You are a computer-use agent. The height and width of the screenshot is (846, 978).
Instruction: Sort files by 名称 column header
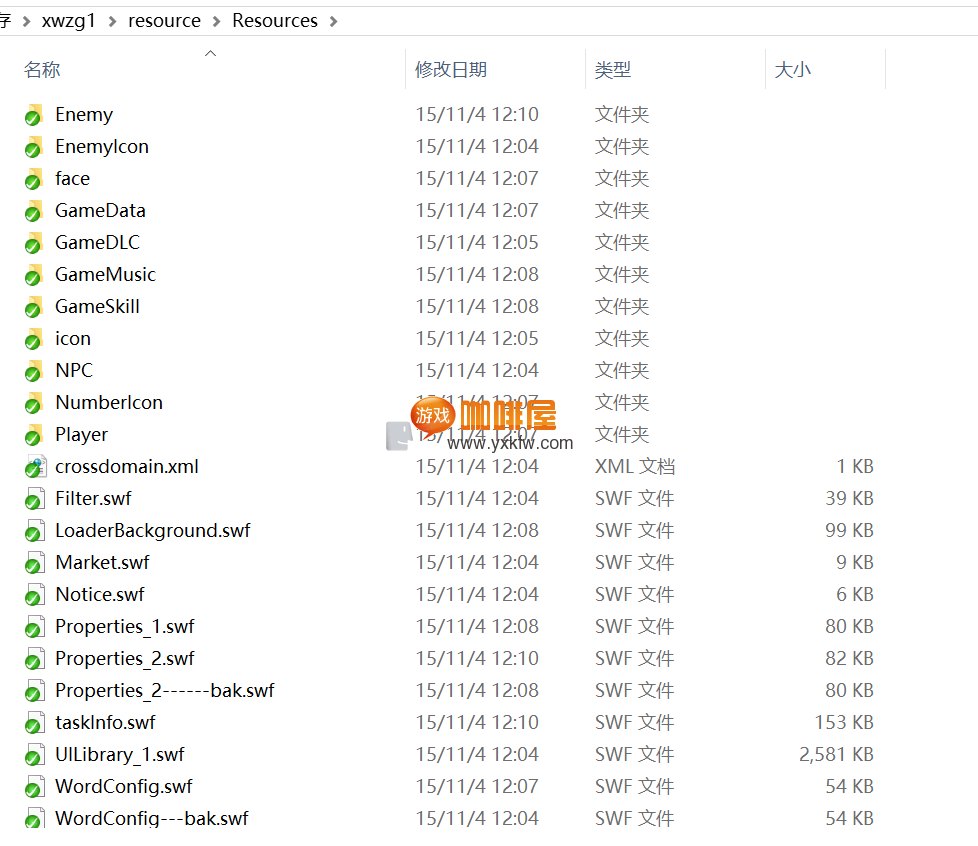coord(42,70)
